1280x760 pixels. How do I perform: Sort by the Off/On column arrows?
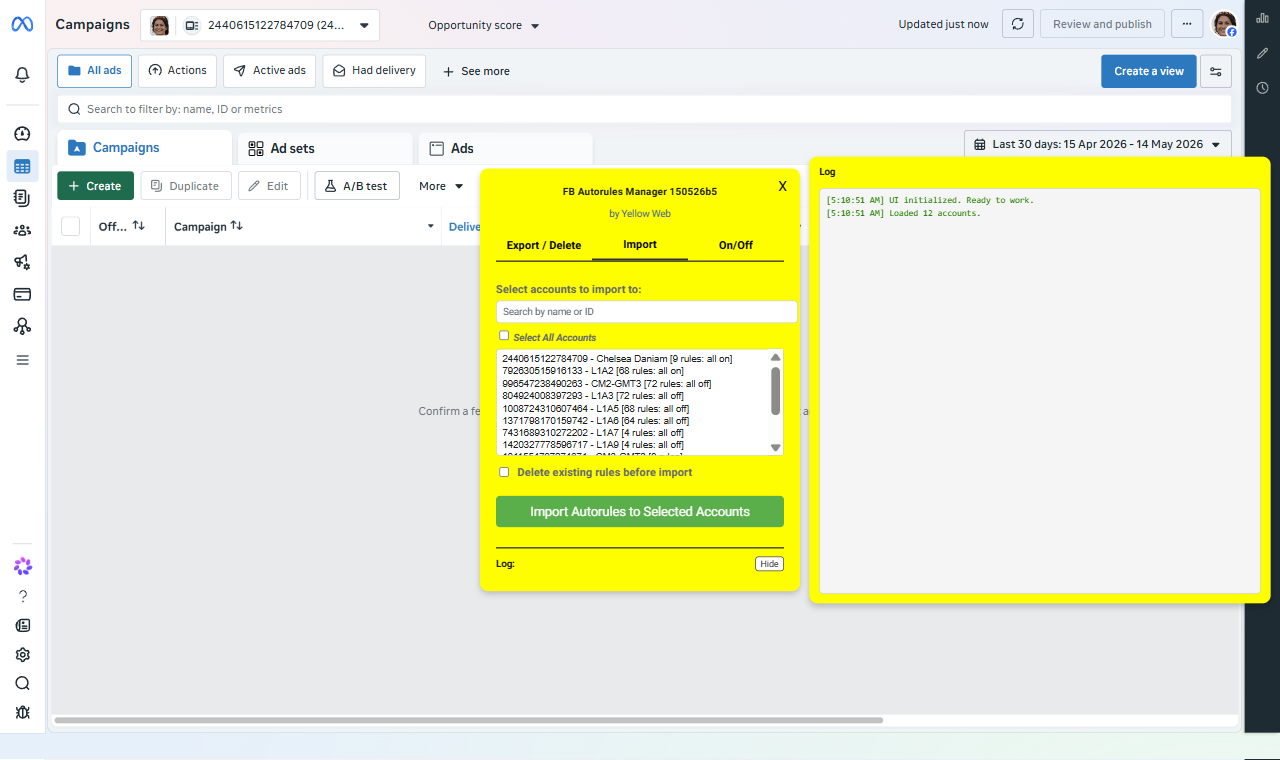pyautogui.click(x=138, y=226)
